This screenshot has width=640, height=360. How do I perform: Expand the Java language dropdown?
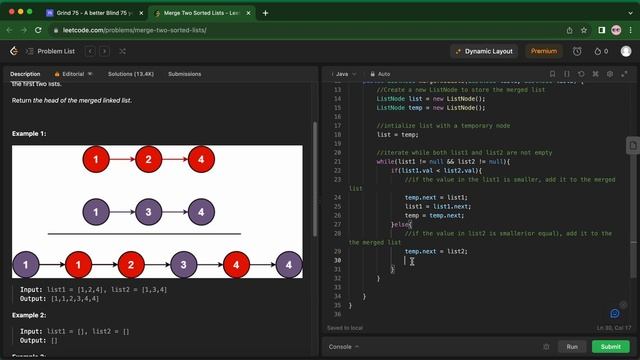point(344,74)
